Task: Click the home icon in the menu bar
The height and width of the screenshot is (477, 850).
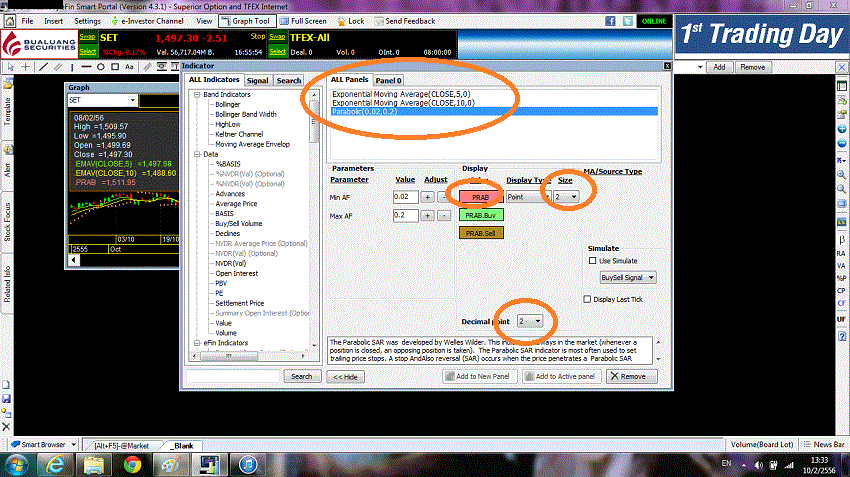Action: (x=10, y=21)
